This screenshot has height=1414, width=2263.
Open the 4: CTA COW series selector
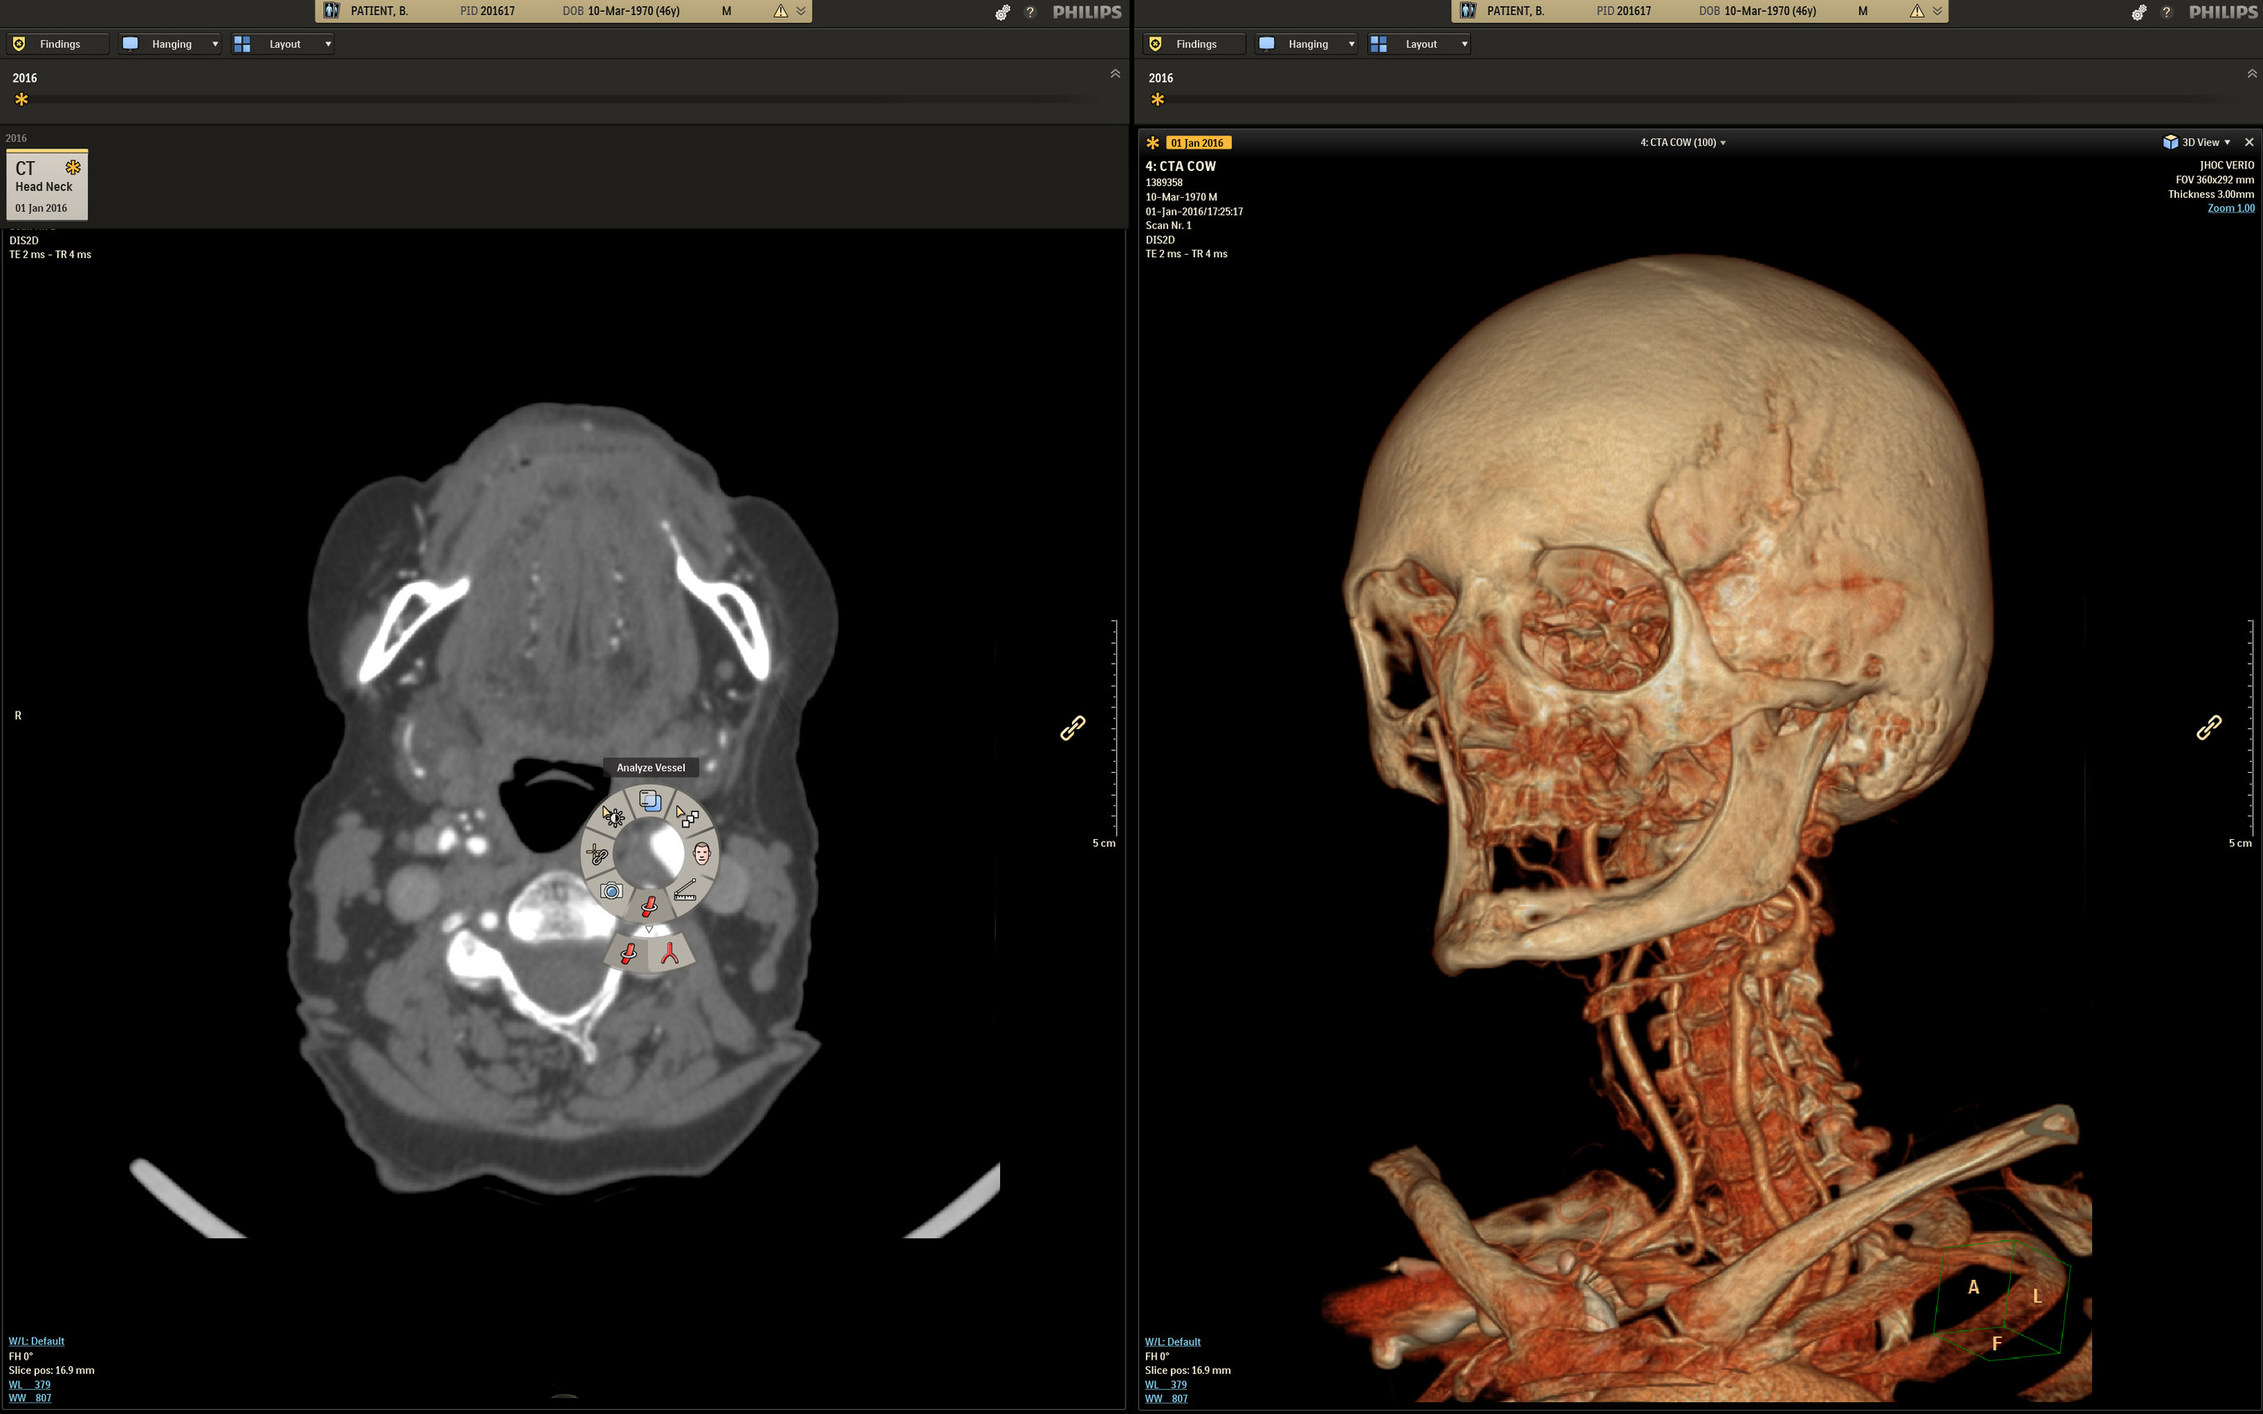[1682, 142]
